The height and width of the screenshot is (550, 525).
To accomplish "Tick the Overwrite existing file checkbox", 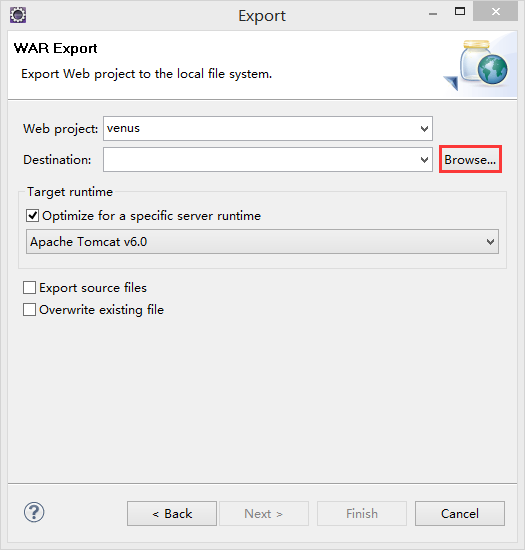I will coord(29,310).
